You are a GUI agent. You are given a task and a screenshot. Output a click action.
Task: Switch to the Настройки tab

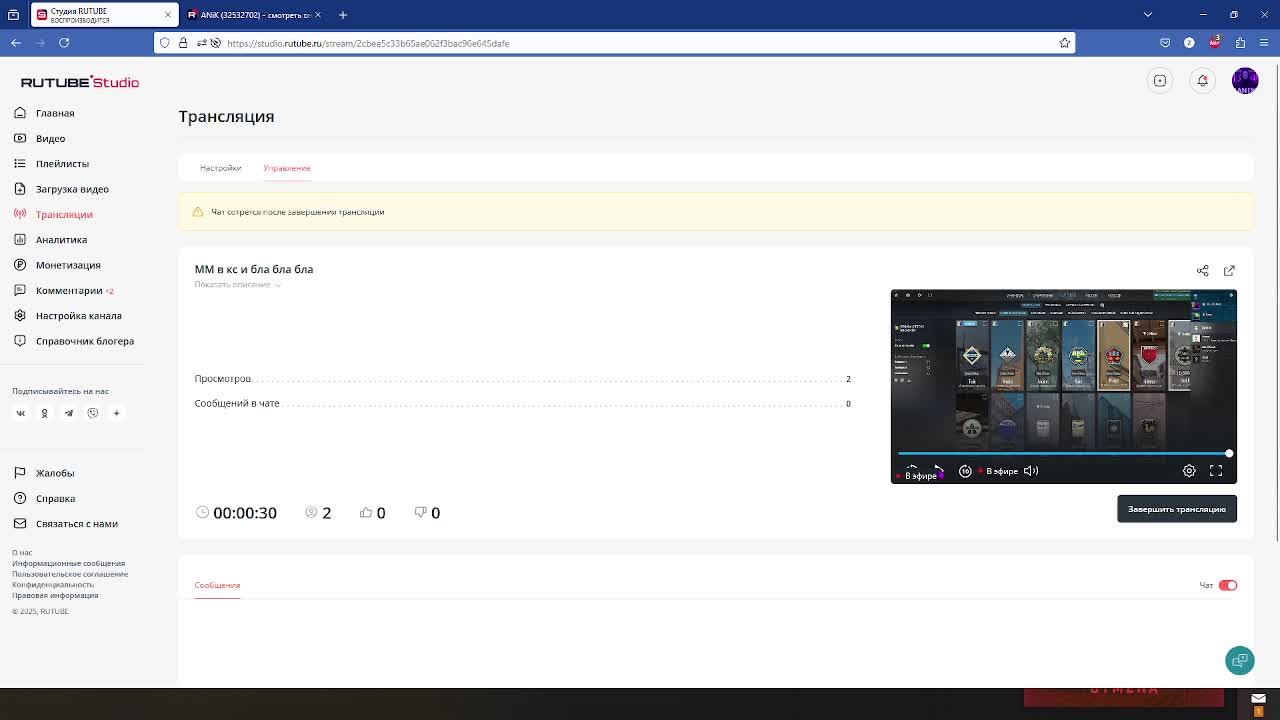[x=220, y=168]
